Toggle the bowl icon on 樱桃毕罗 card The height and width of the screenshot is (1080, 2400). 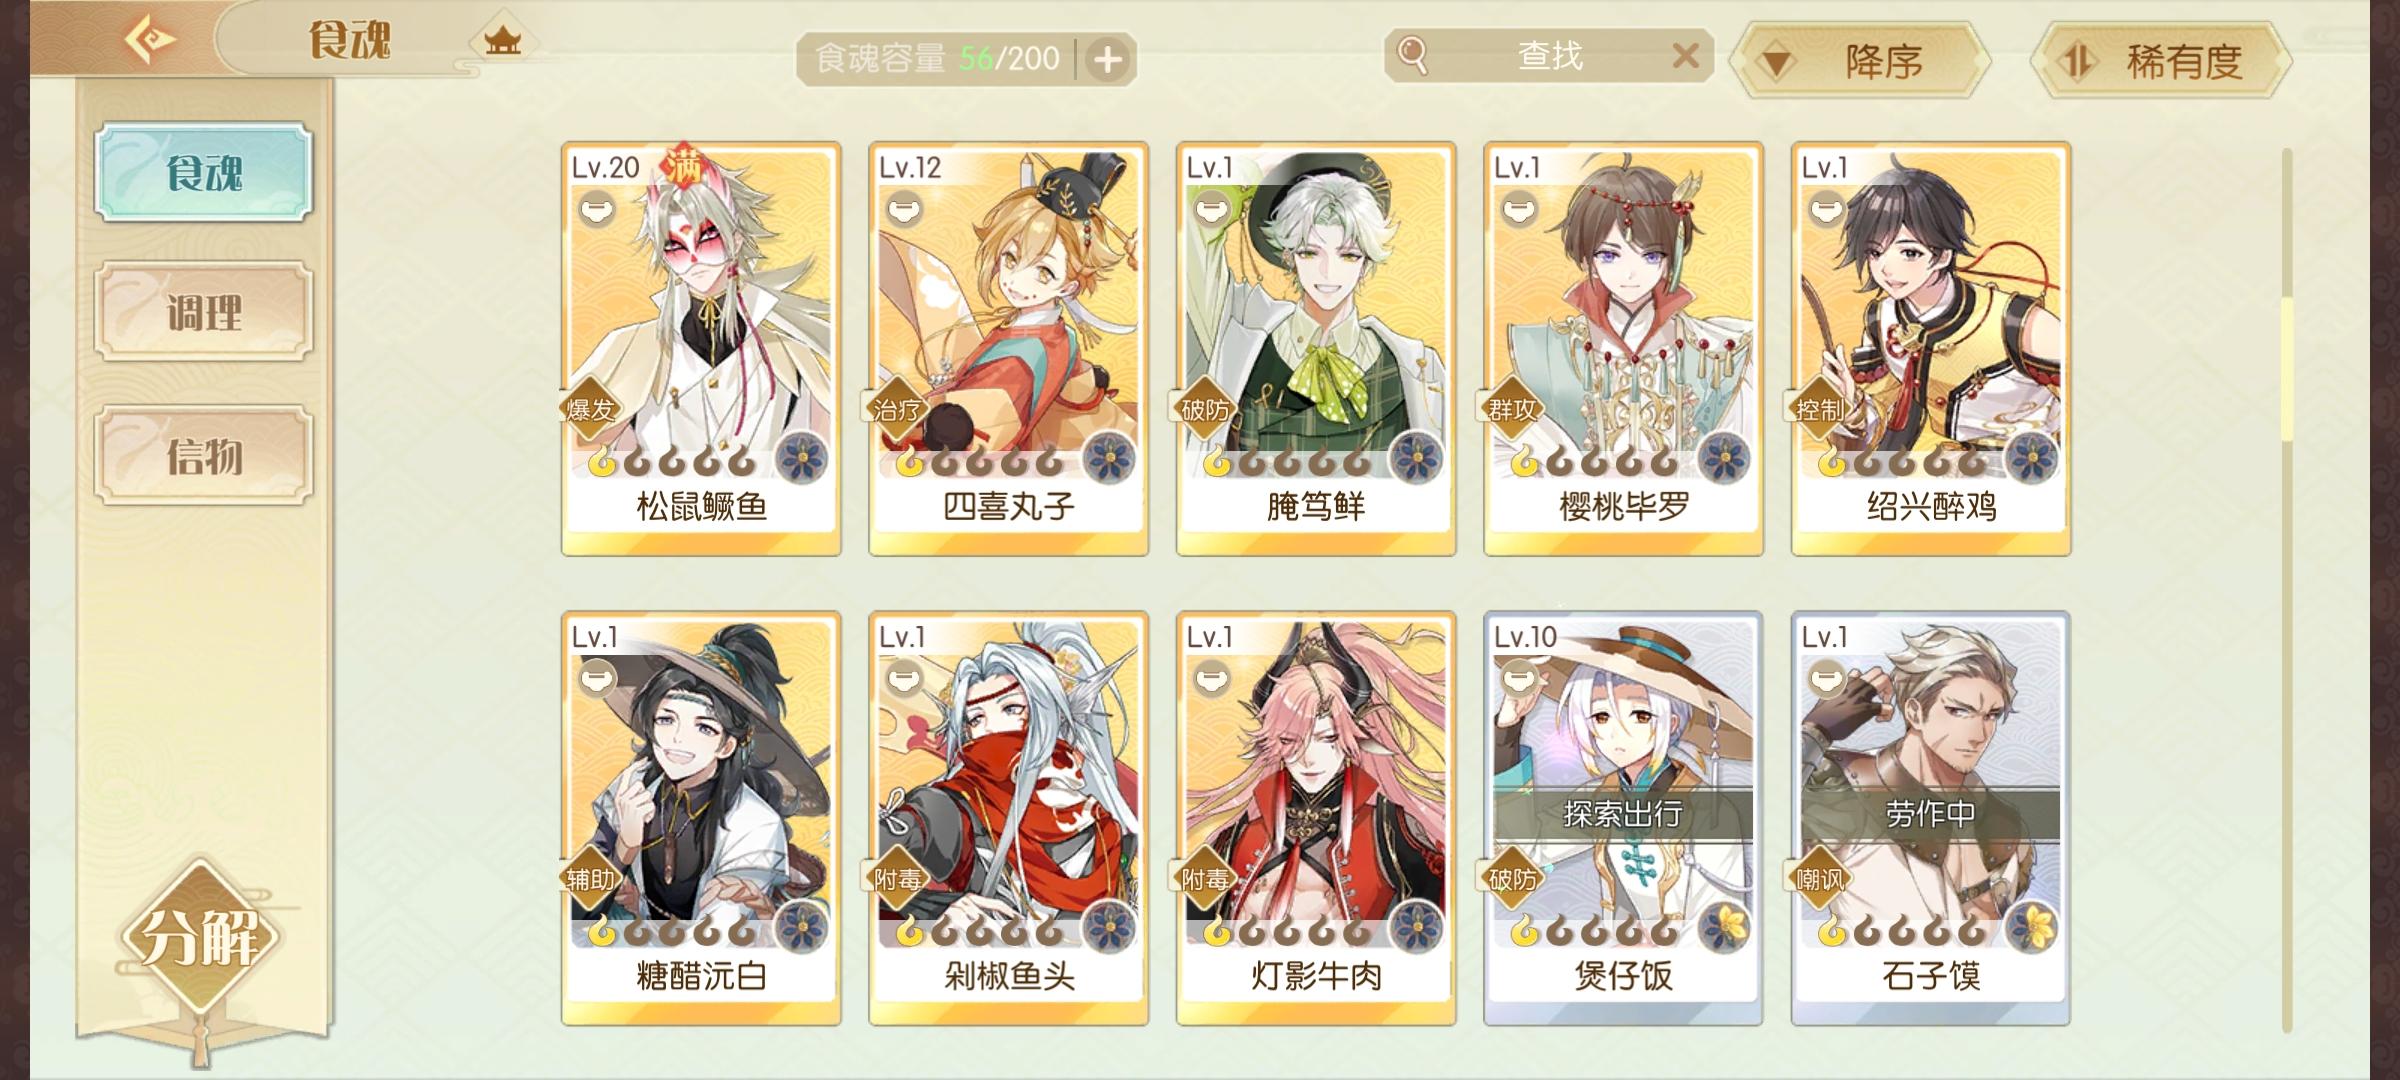coord(1519,209)
